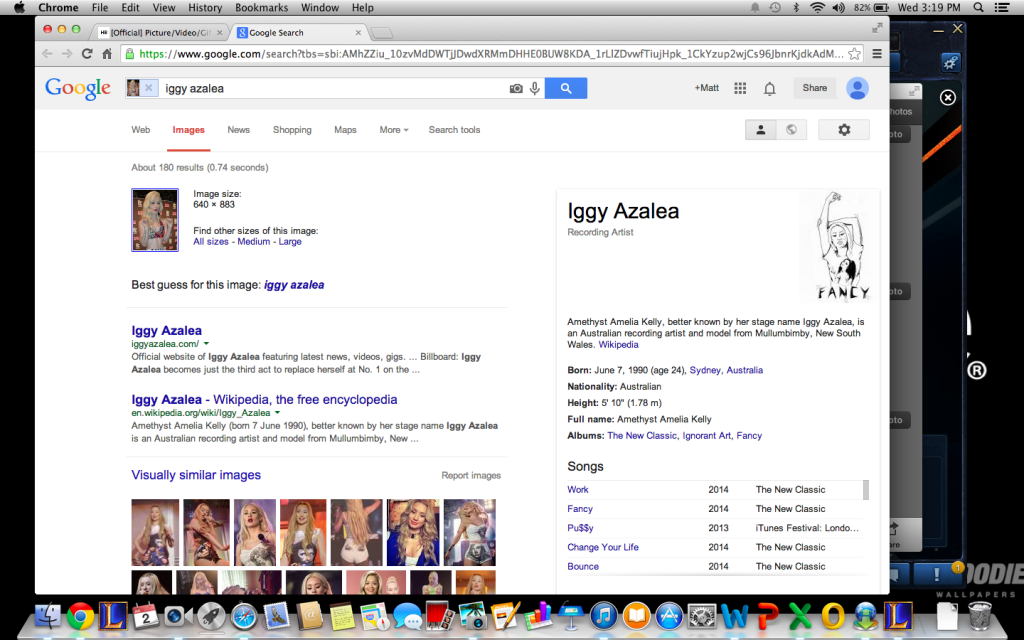This screenshot has height=640, width=1024.
Task: Open Google notifications bell
Action: coord(770,88)
